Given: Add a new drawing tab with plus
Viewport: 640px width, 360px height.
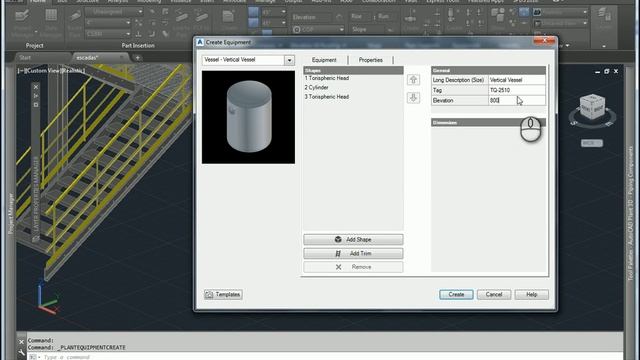Looking at the screenshot, I should pos(138,58).
